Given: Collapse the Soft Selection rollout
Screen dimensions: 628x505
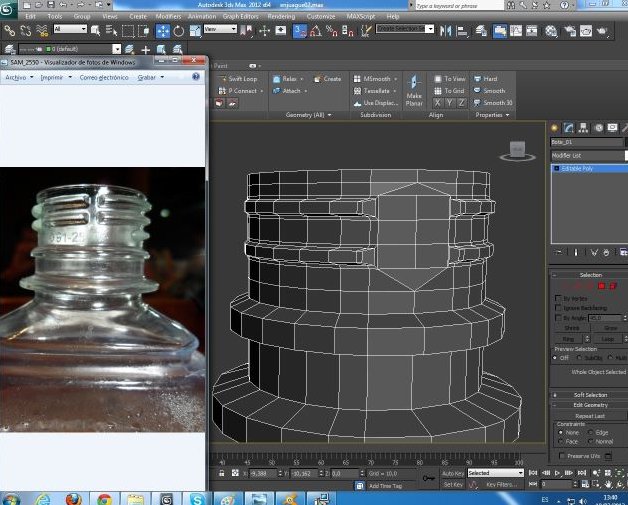Looking at the screenshot, I should pyautogui.click(x=589, y=395).
